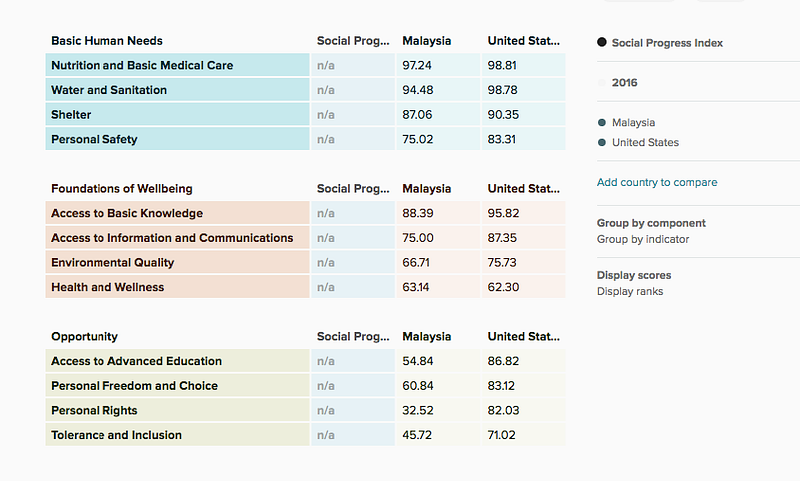Select the Group by component option

point(651,223)
